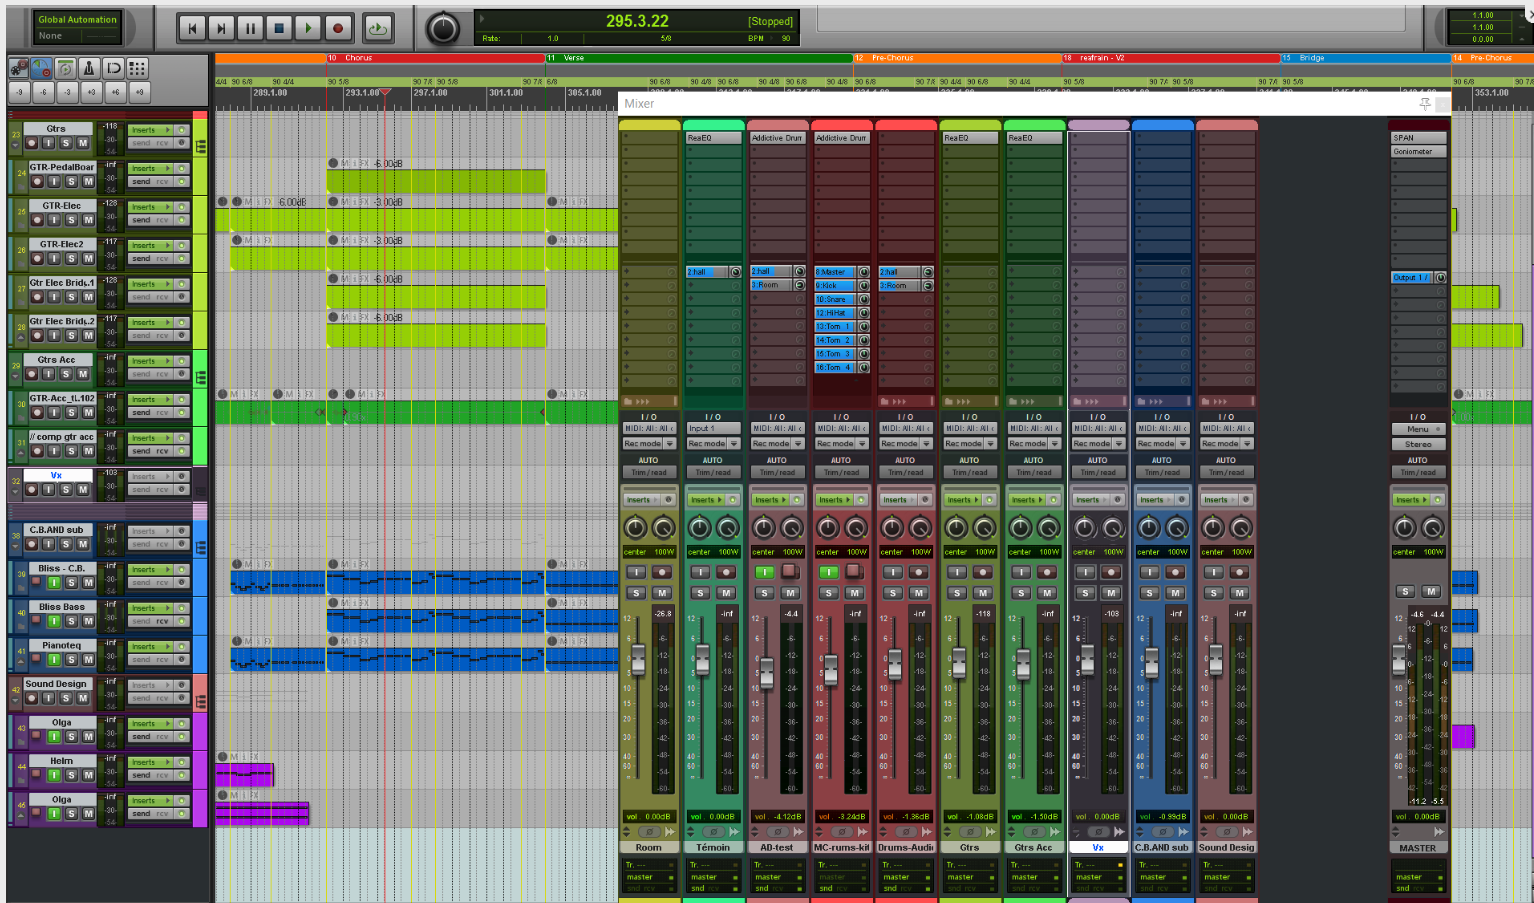Image resolution: width=1534 pixels, height=903 pixels.
Task: Toggle FX bypass on Gtrs track inserts
Action: [x=182, y=130]
